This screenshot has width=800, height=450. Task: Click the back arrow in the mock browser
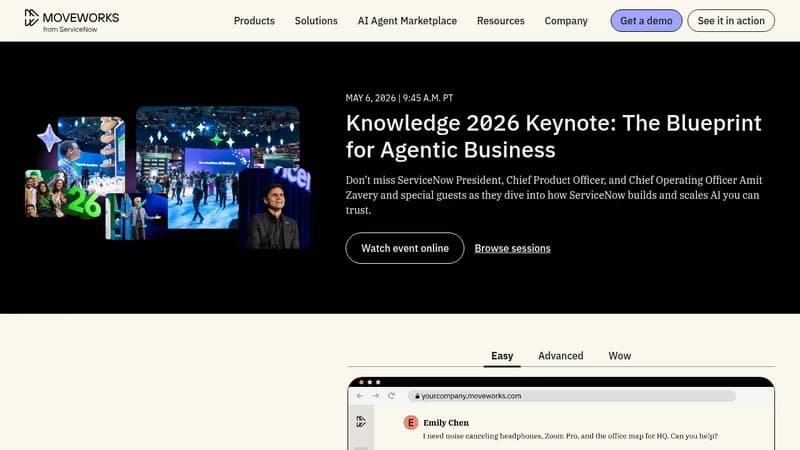click(x=360, y=396)
